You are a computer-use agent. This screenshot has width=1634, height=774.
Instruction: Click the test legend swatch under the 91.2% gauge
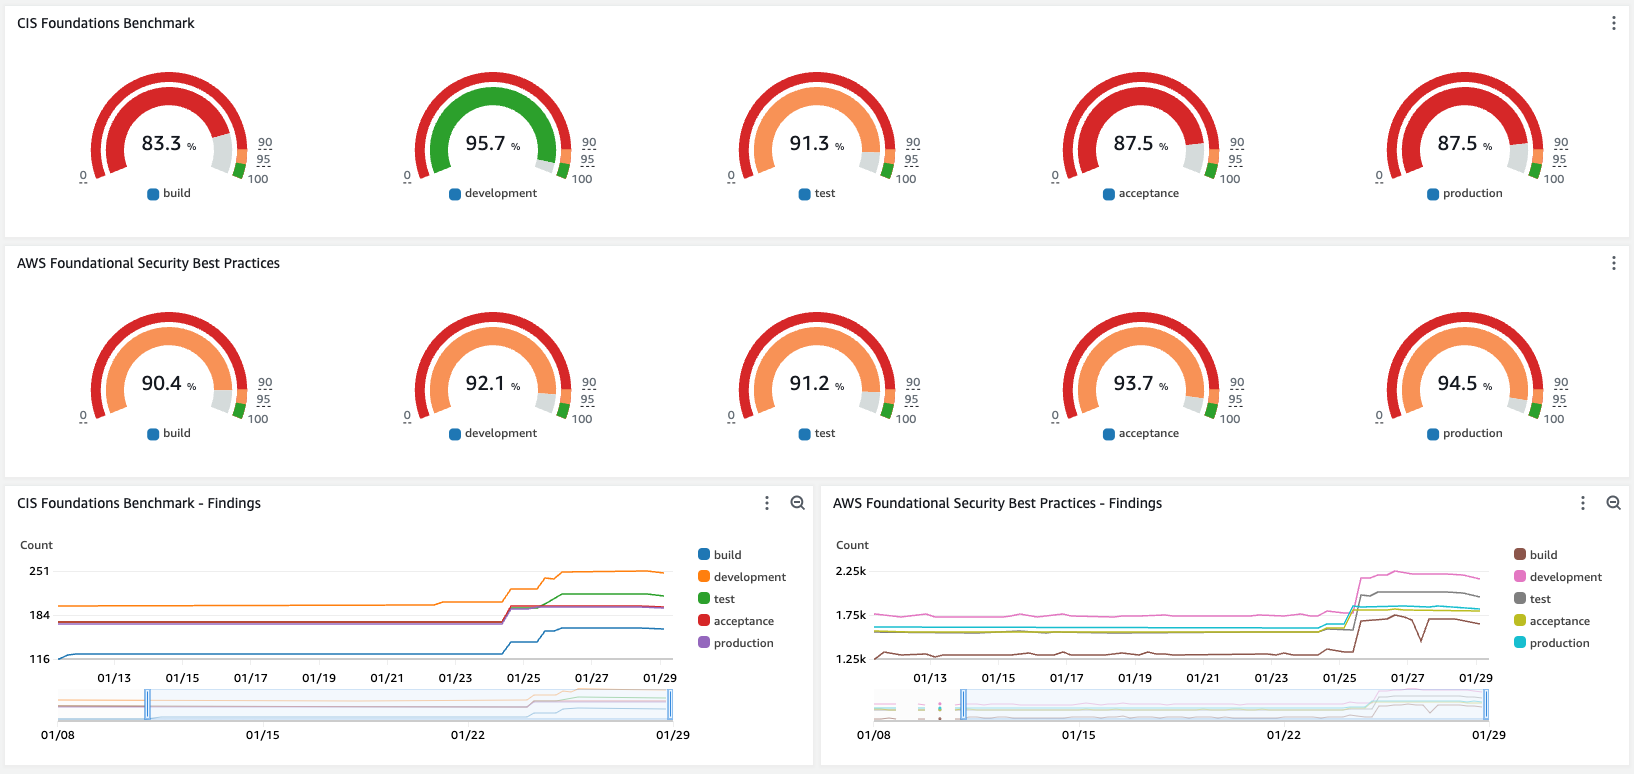click(x=805, y=434)
